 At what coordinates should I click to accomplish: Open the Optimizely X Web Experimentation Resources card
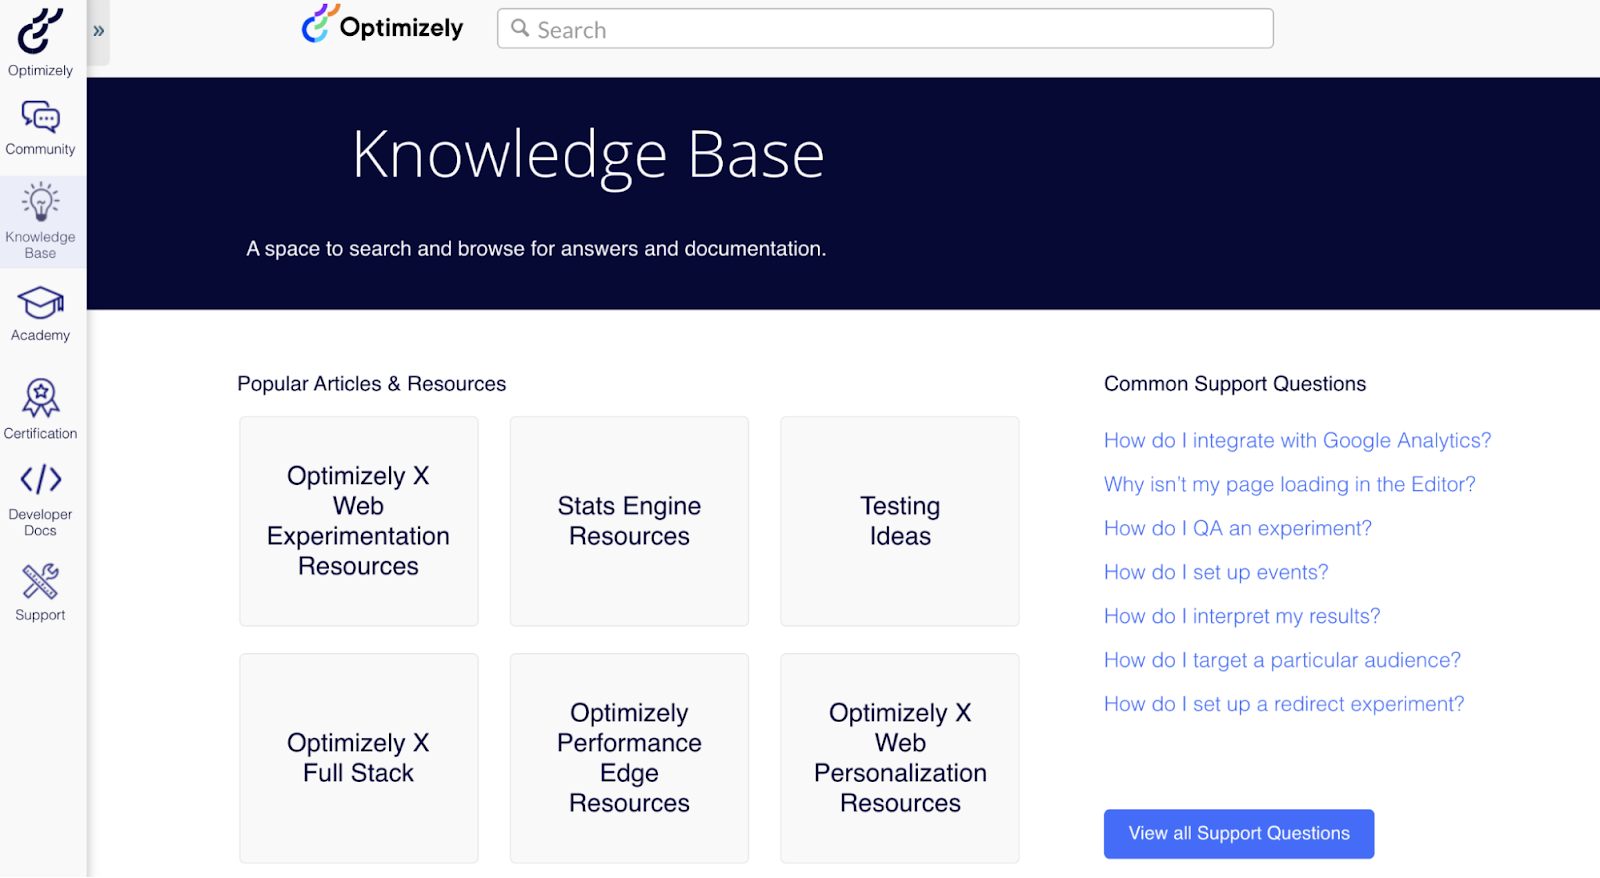(359, 521)
